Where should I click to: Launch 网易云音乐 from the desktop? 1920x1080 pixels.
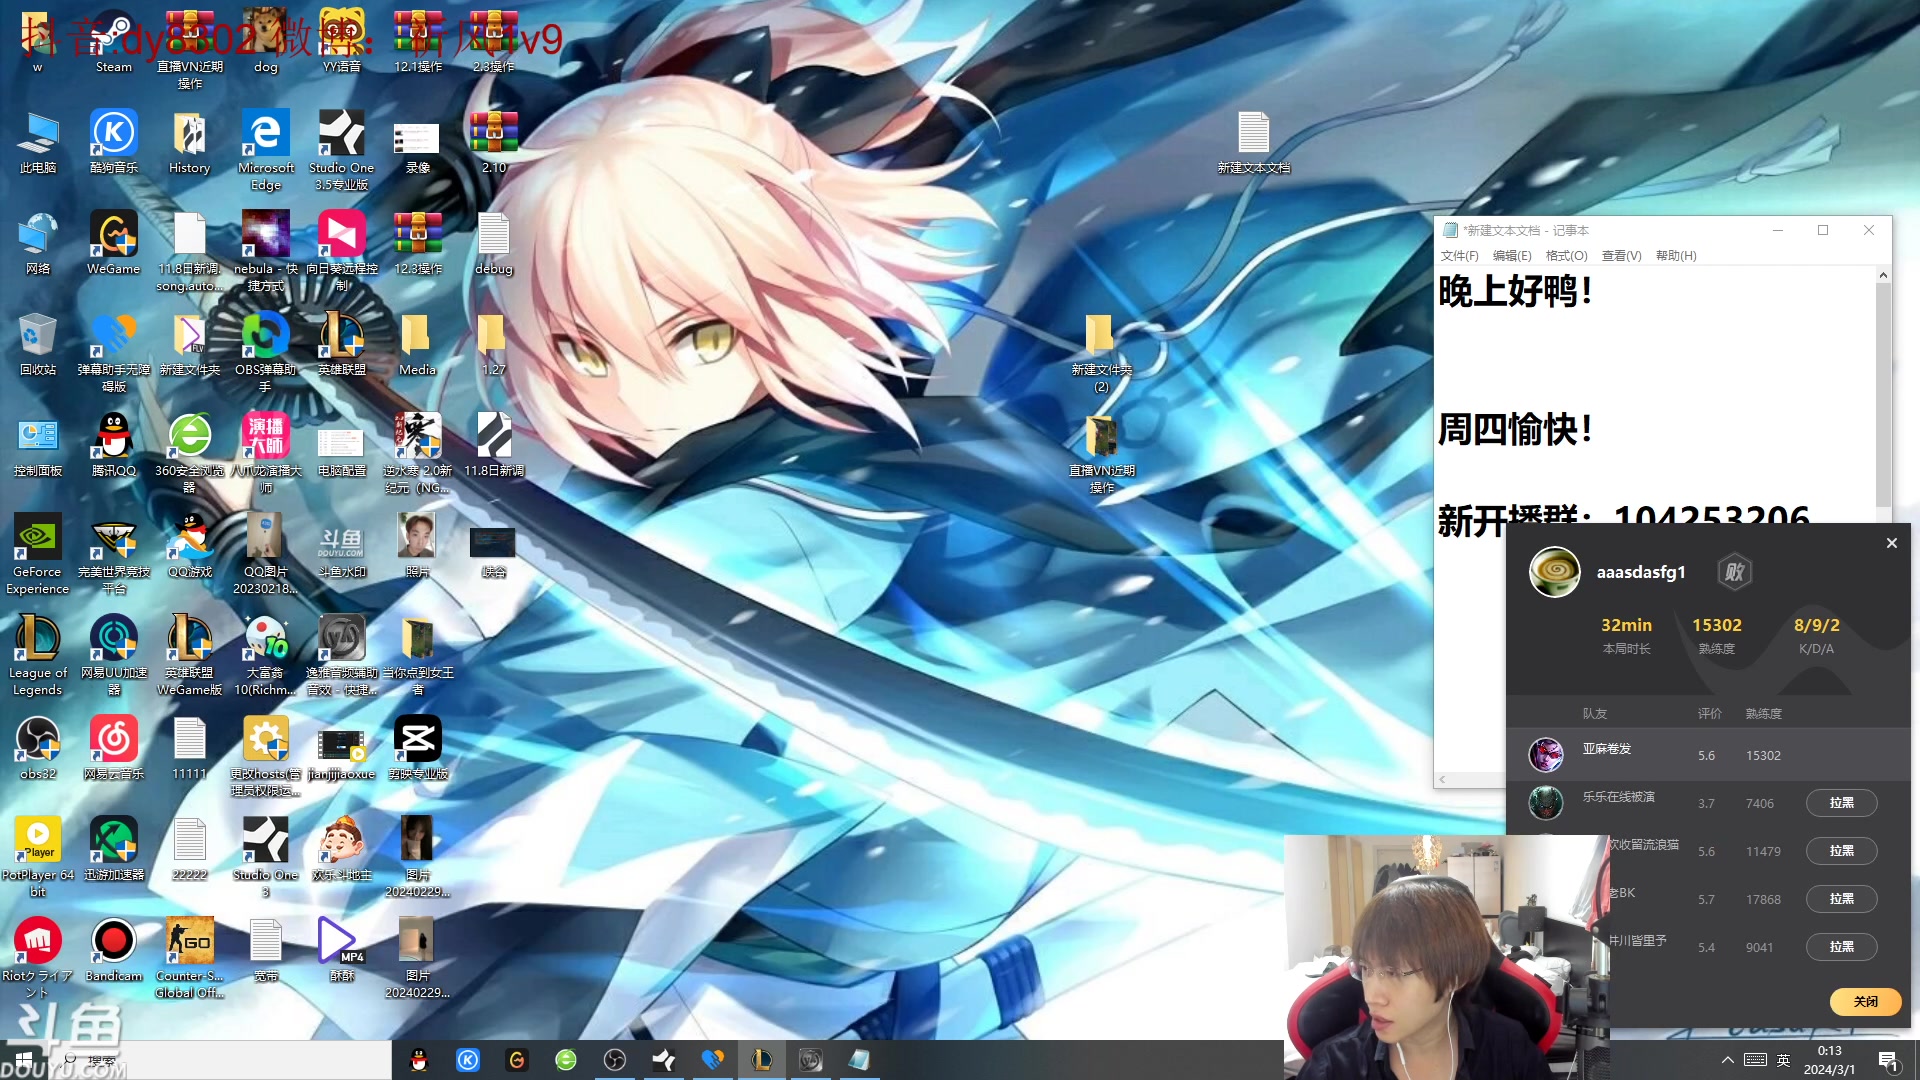point(113,747)
